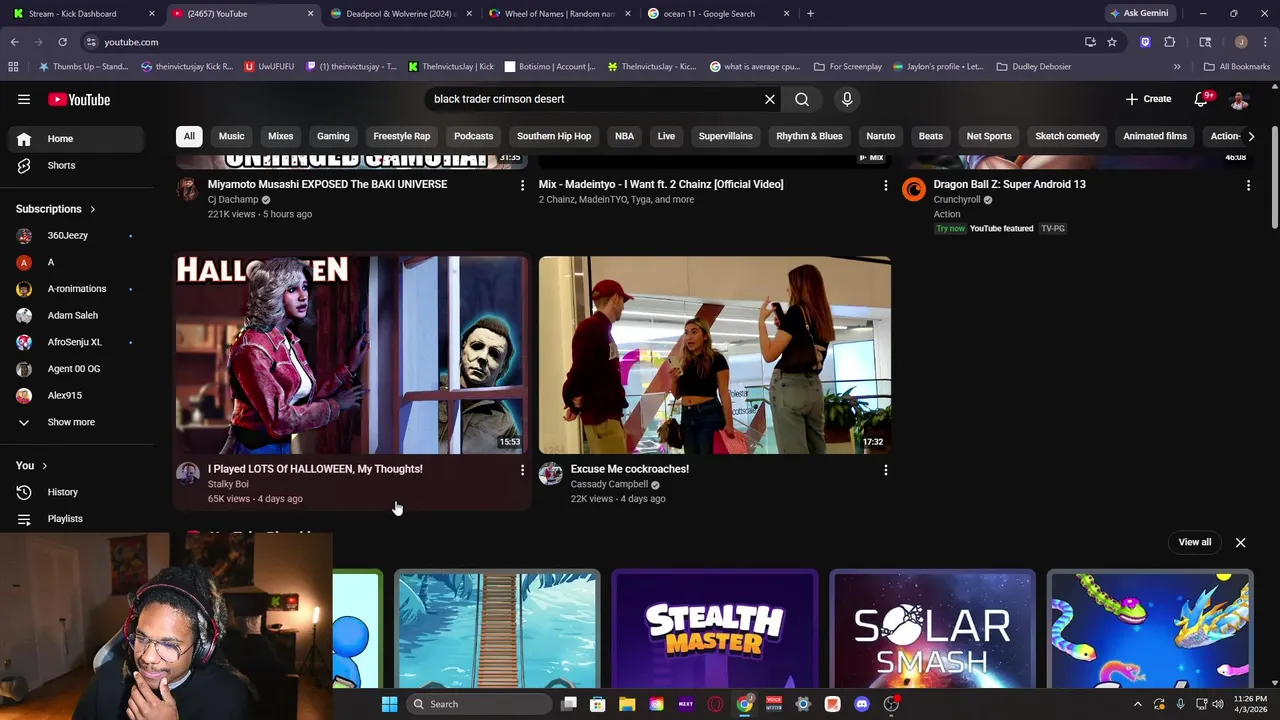The height and width of the screenshot is (720, 1280).
Task: Expand the Subscriptions section
Action: [56, 209]
